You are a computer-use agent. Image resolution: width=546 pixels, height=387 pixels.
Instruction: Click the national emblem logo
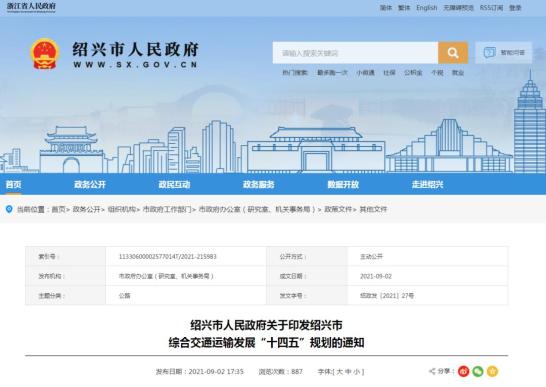point(45,54)
